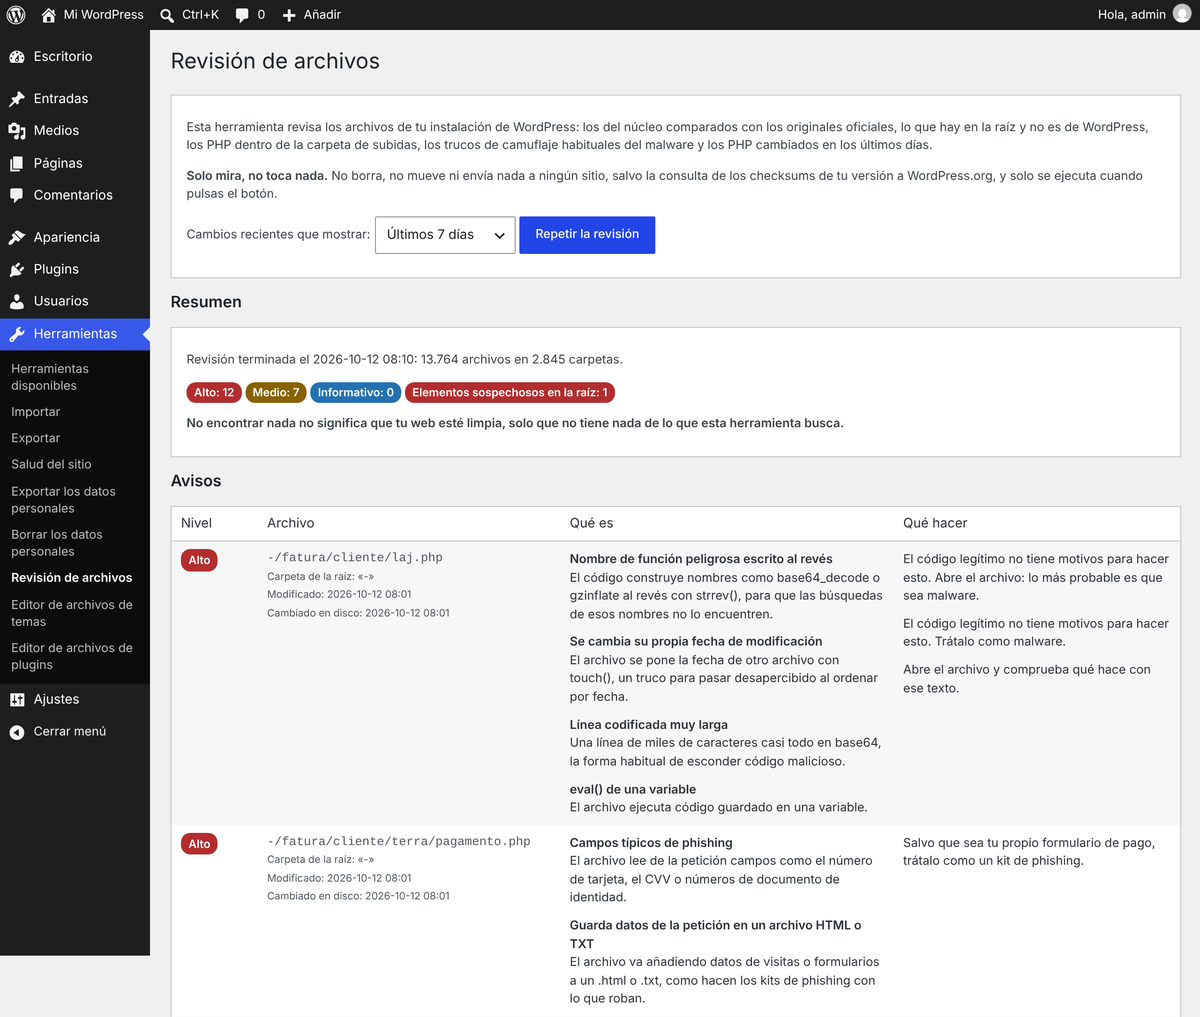Open the Últimos 7 días dropdown
Screen dimensions: 1200x1017
tap(445, 235)
